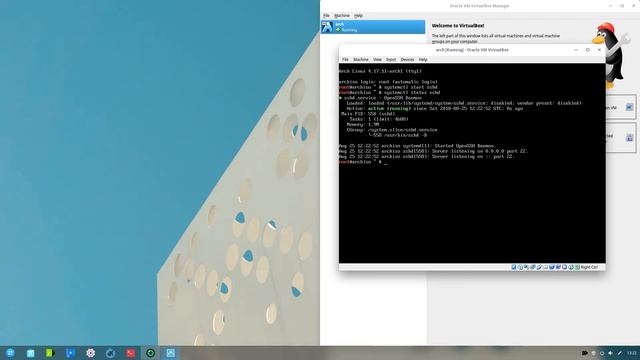Click recording icon in VM status bar
The height and width of the screenshot is (360, 640).
point(558,267)
